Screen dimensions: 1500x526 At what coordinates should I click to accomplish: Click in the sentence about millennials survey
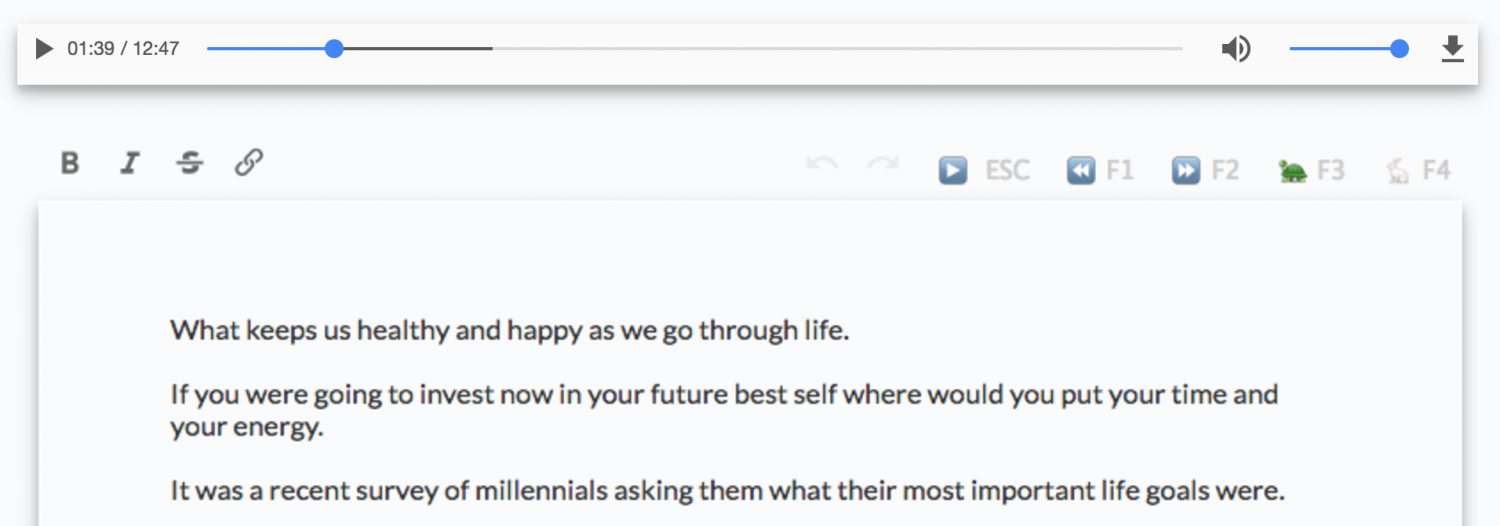726,491
